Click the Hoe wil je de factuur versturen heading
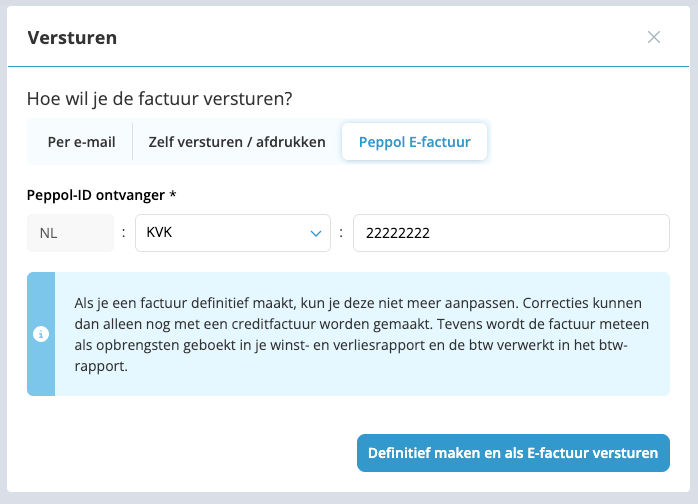This screenshot has width=698, height=504. (166, 99)
